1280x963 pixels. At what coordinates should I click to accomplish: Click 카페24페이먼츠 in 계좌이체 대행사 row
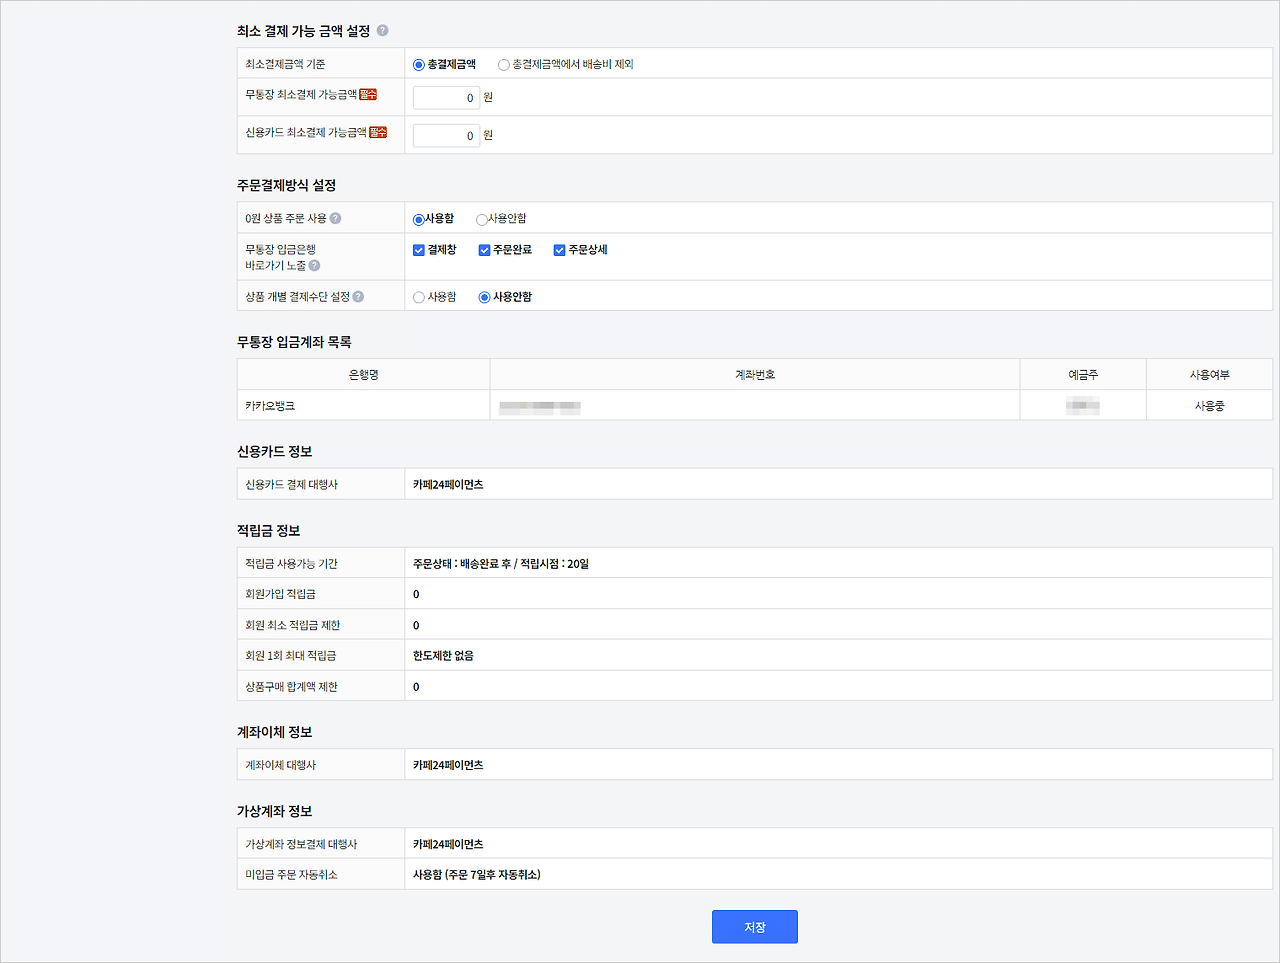(448, 765)
